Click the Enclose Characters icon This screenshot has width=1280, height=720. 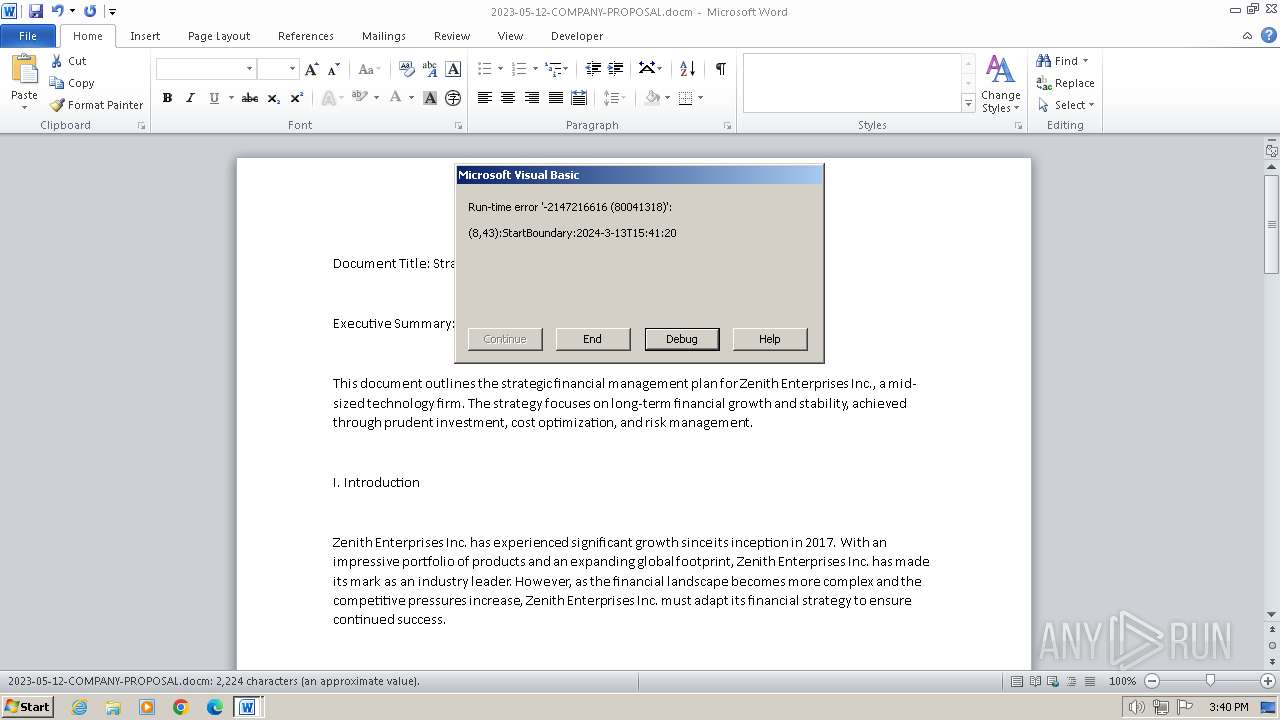453,98
